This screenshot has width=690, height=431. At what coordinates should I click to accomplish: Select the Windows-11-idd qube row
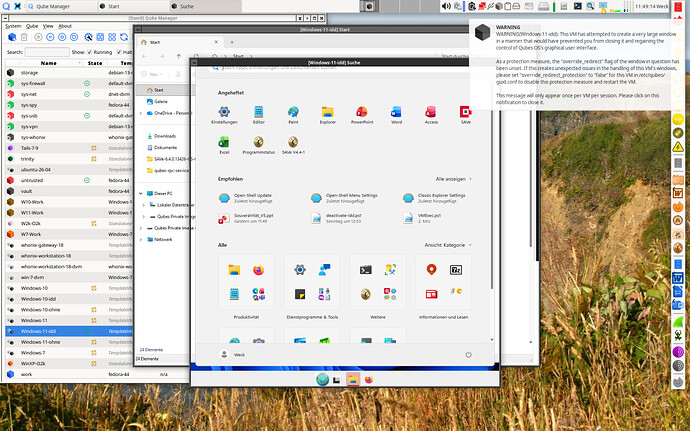pos(69,331)
